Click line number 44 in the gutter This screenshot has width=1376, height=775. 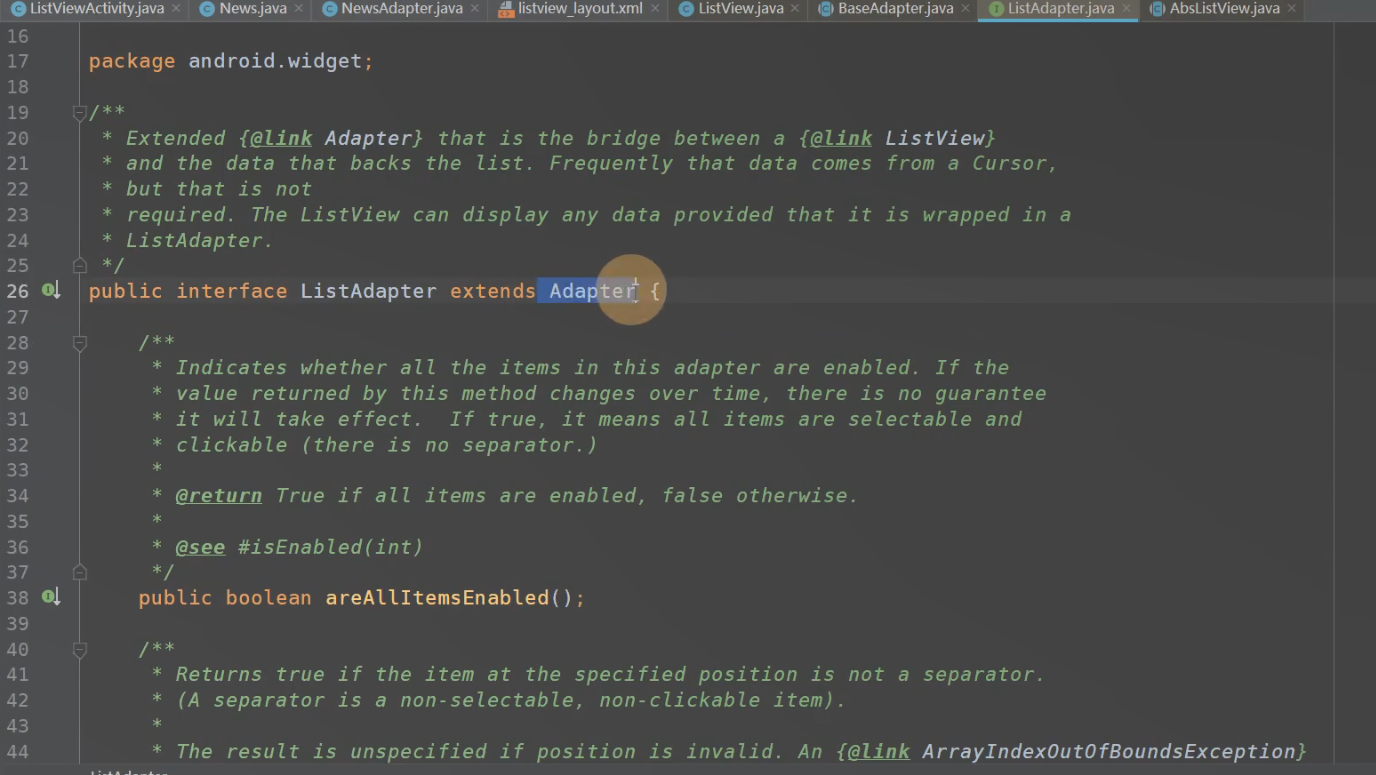[18, 751]
